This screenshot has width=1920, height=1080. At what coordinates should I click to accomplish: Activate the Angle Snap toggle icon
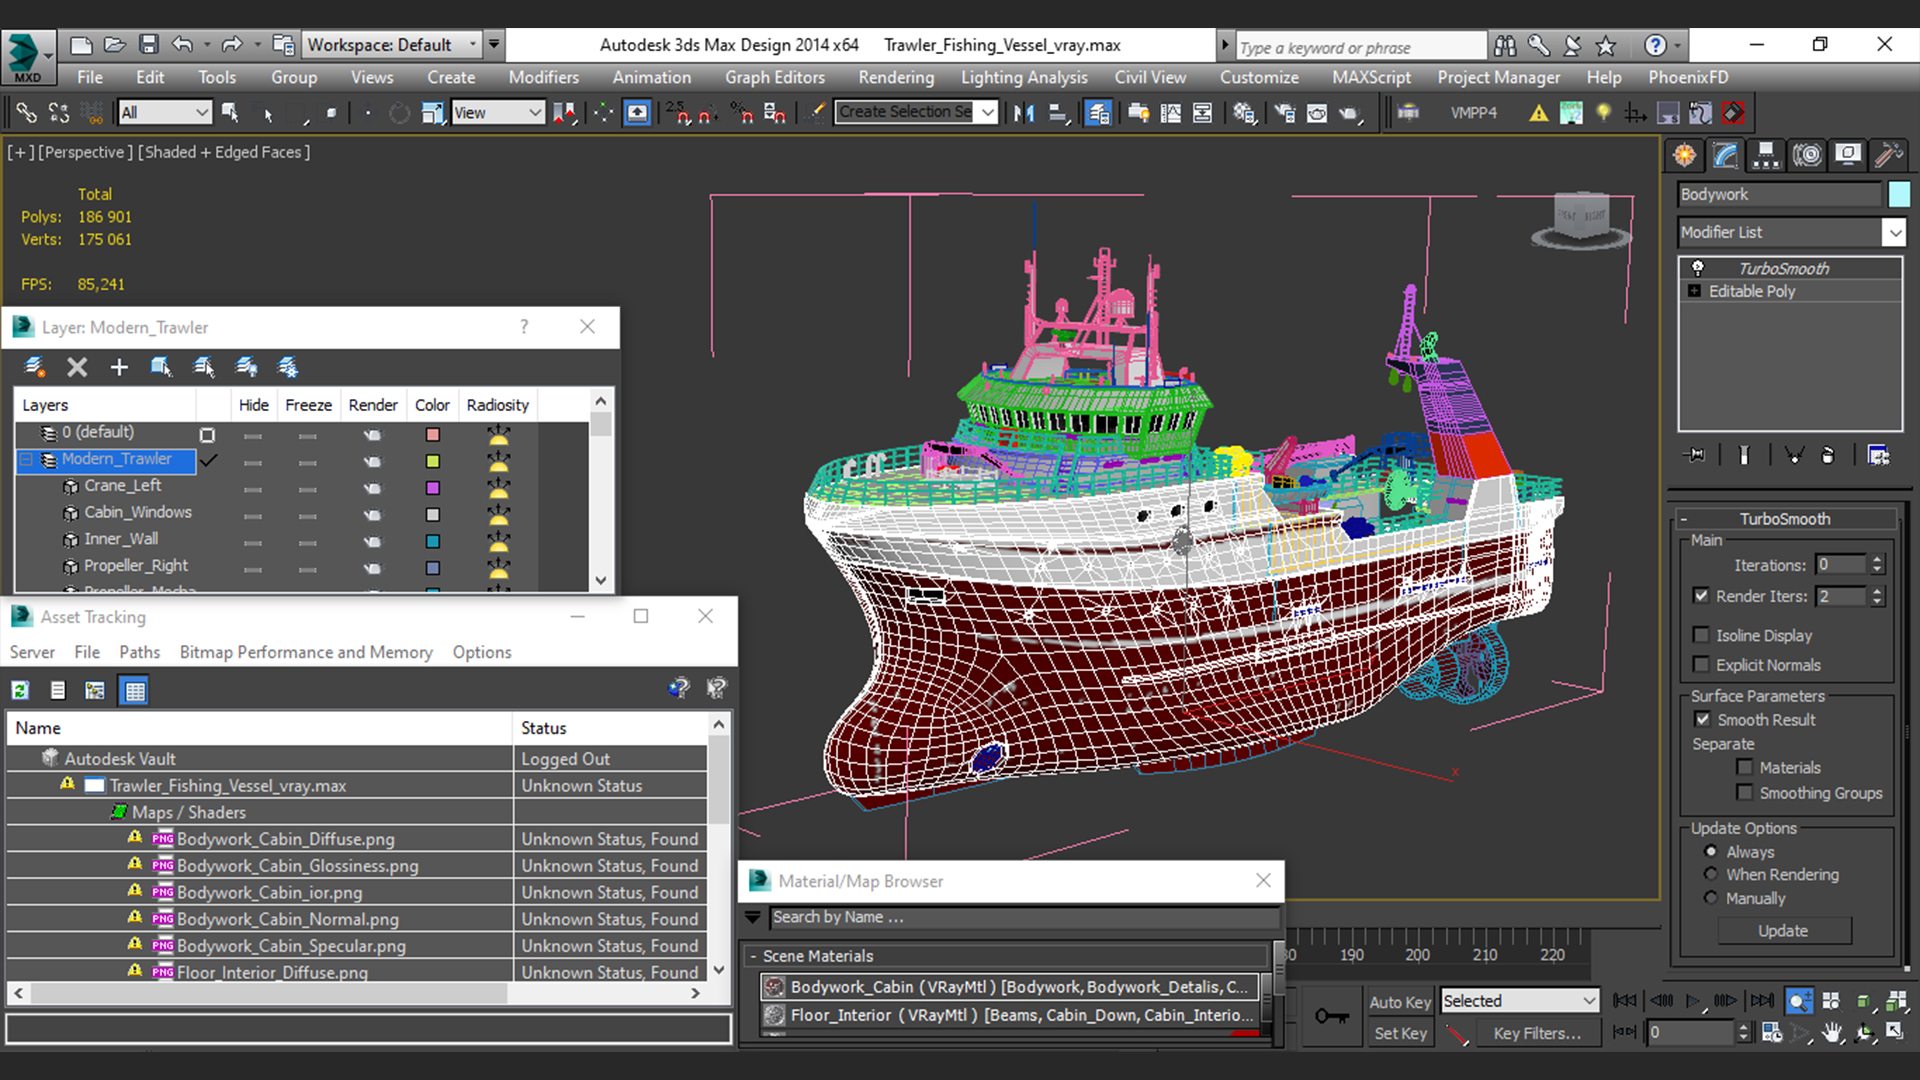tap(708, 113)
